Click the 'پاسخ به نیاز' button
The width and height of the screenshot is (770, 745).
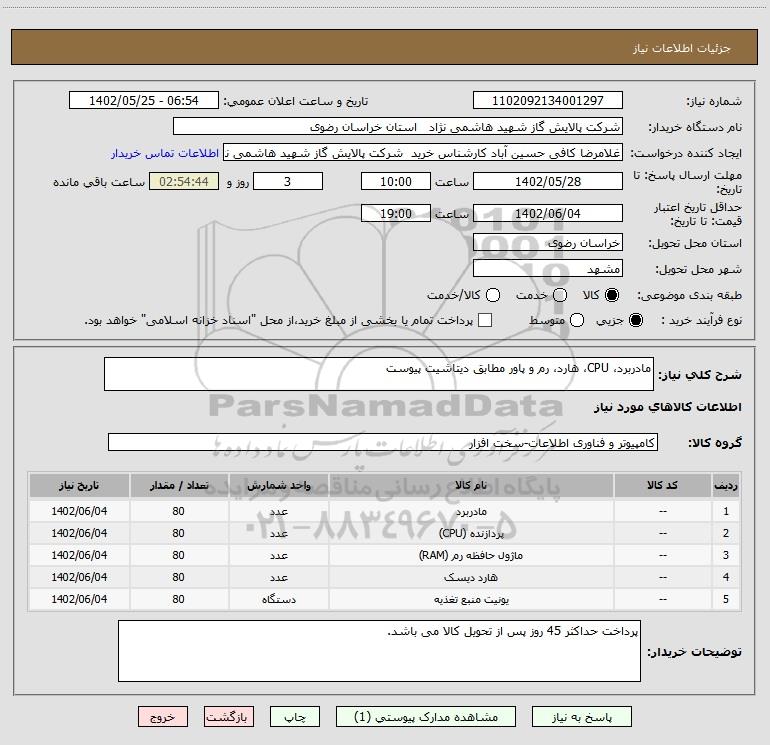coord(584,717)
